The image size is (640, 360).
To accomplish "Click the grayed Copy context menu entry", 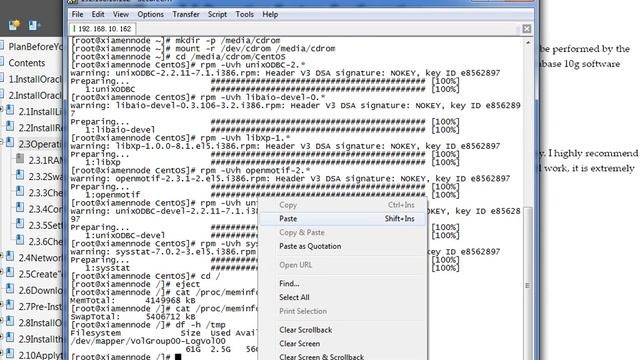I will coord(342,205).
